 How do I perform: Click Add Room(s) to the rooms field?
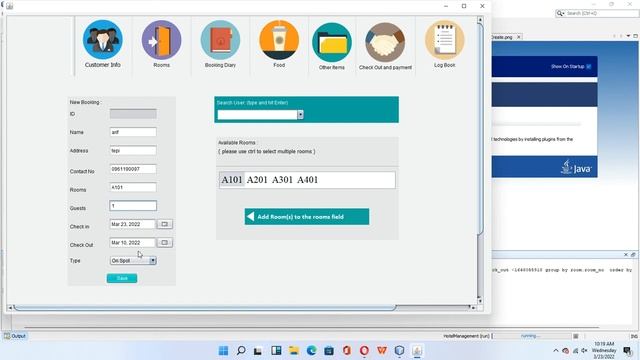(307, 217)
